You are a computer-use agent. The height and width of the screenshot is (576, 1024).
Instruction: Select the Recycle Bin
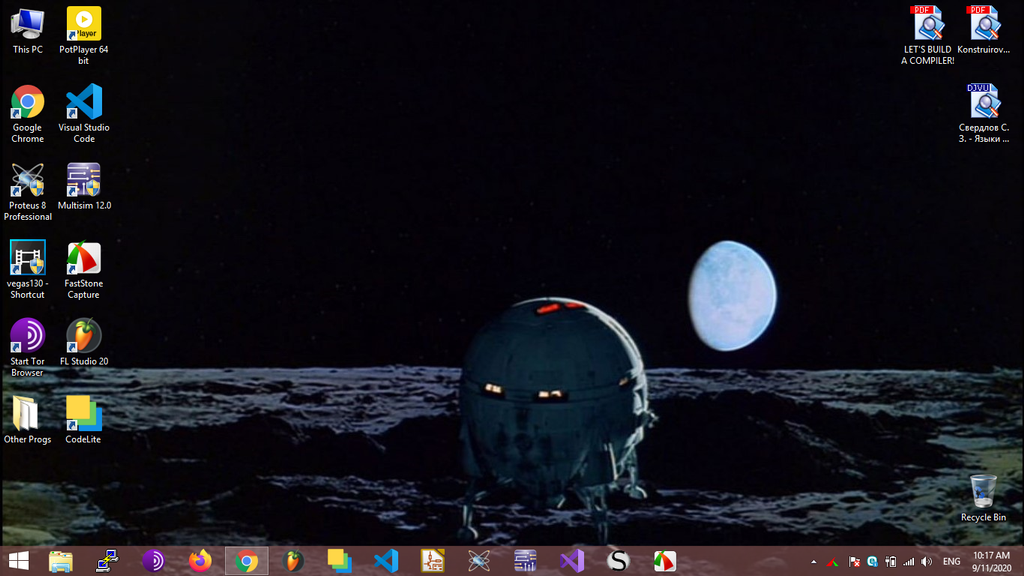click(984, 498)
